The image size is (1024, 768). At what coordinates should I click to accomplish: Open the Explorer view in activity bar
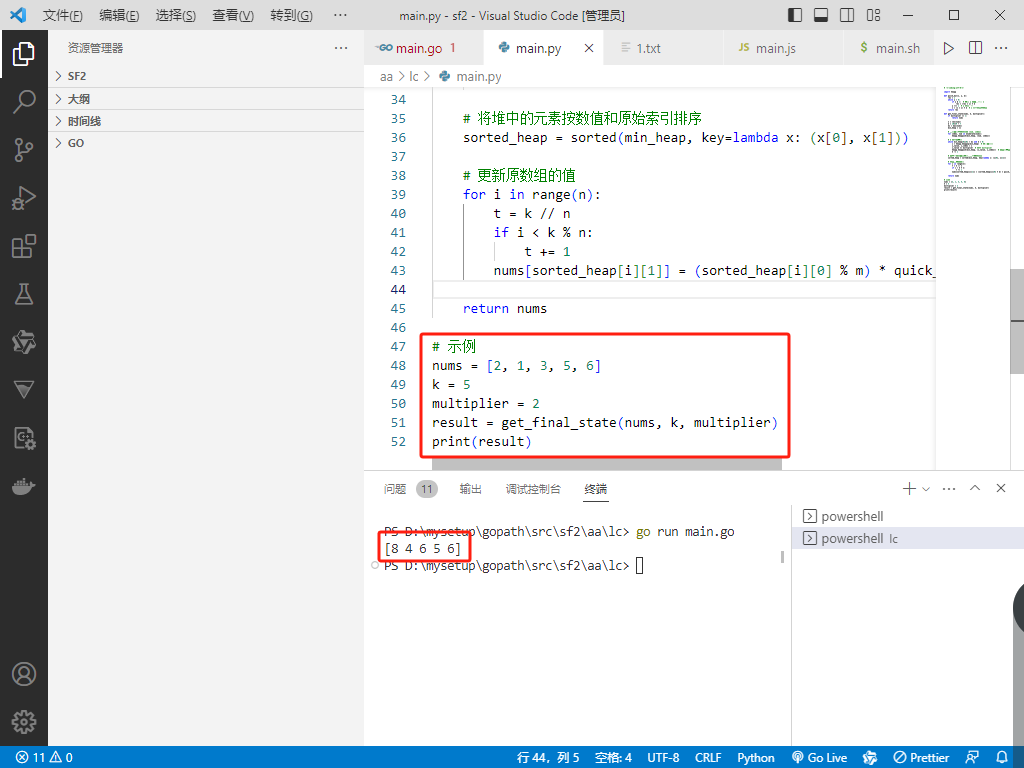(24, 54)
